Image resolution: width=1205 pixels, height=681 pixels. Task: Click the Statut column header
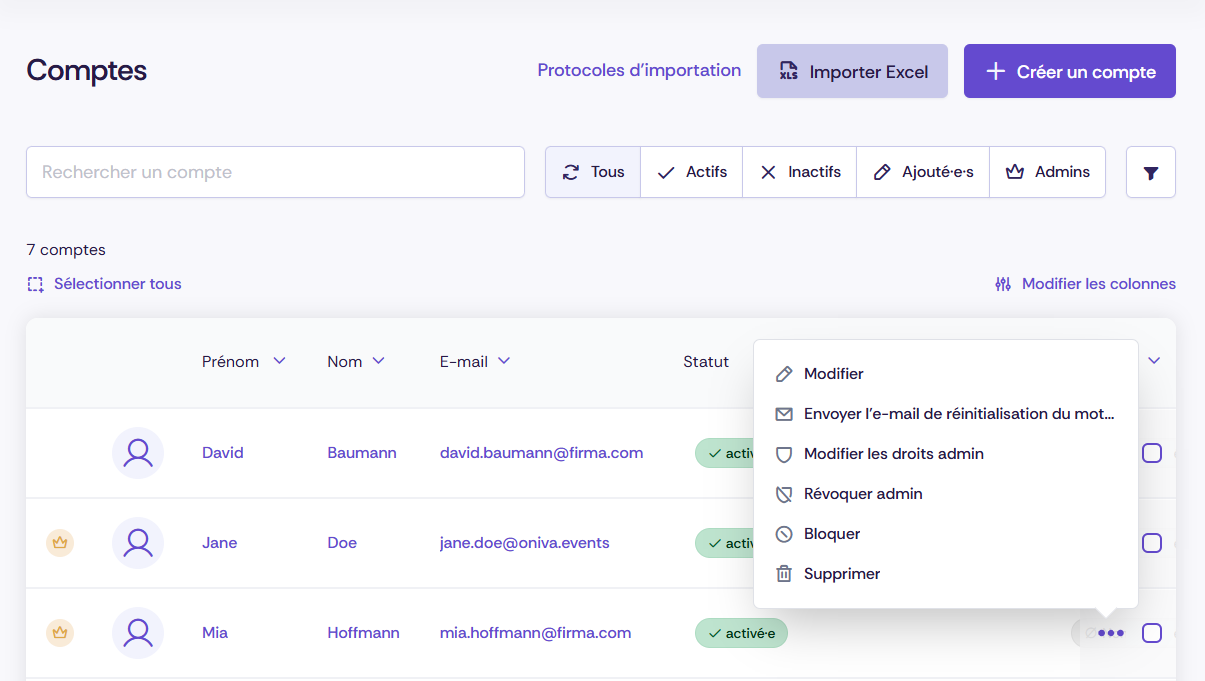(x=706, y=362)
